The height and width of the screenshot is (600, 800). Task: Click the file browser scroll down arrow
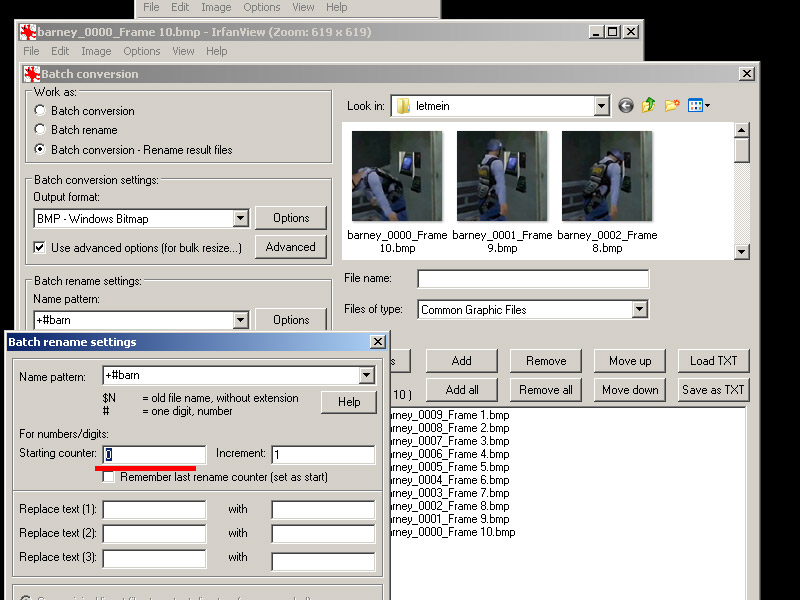(x=741, y=252)
